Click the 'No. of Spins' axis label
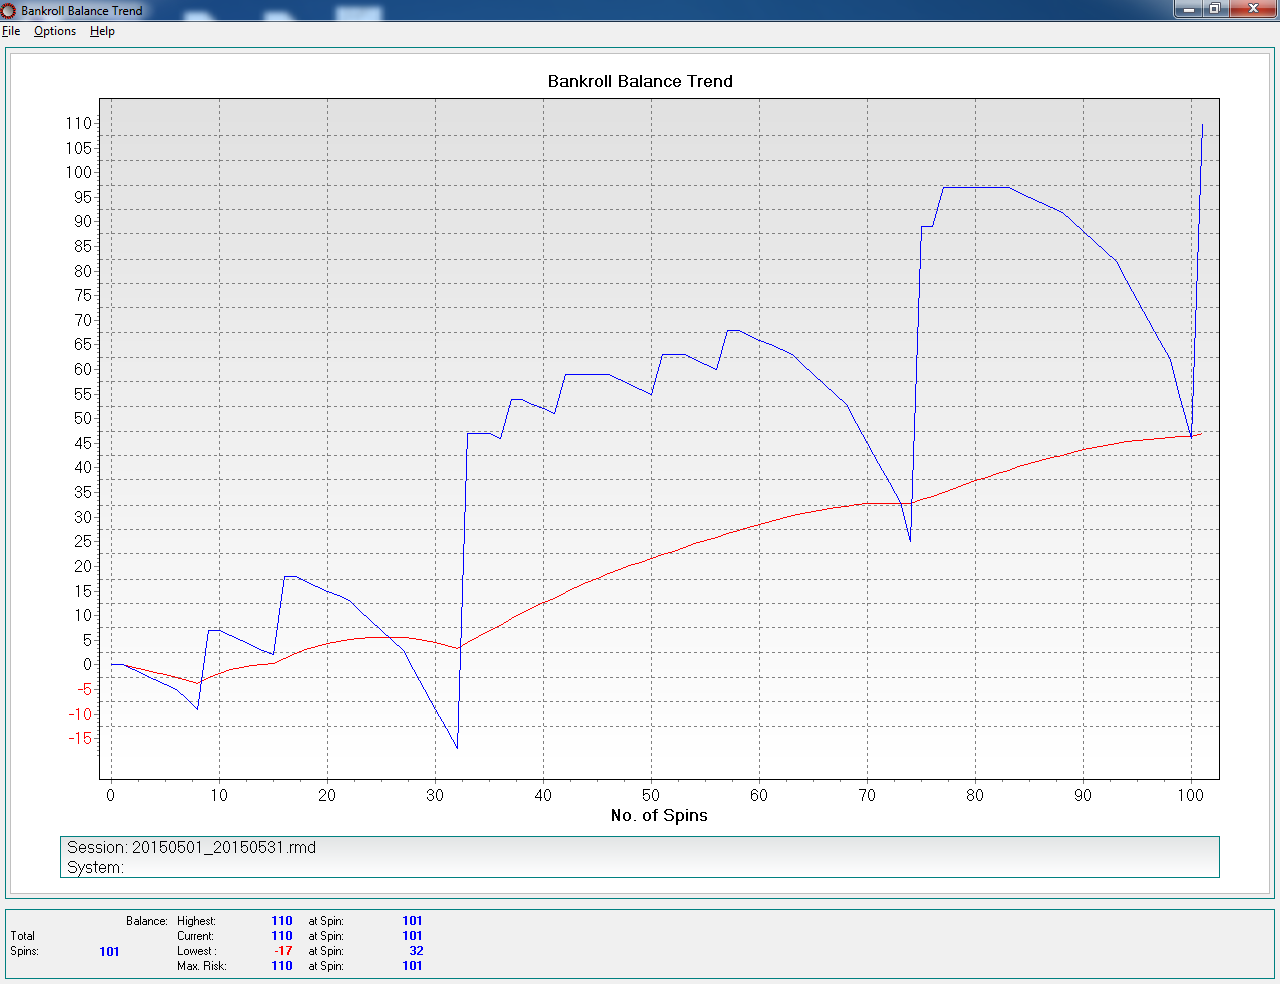Viewport: 1280px width, 984px height. click(x=659, y=815)
